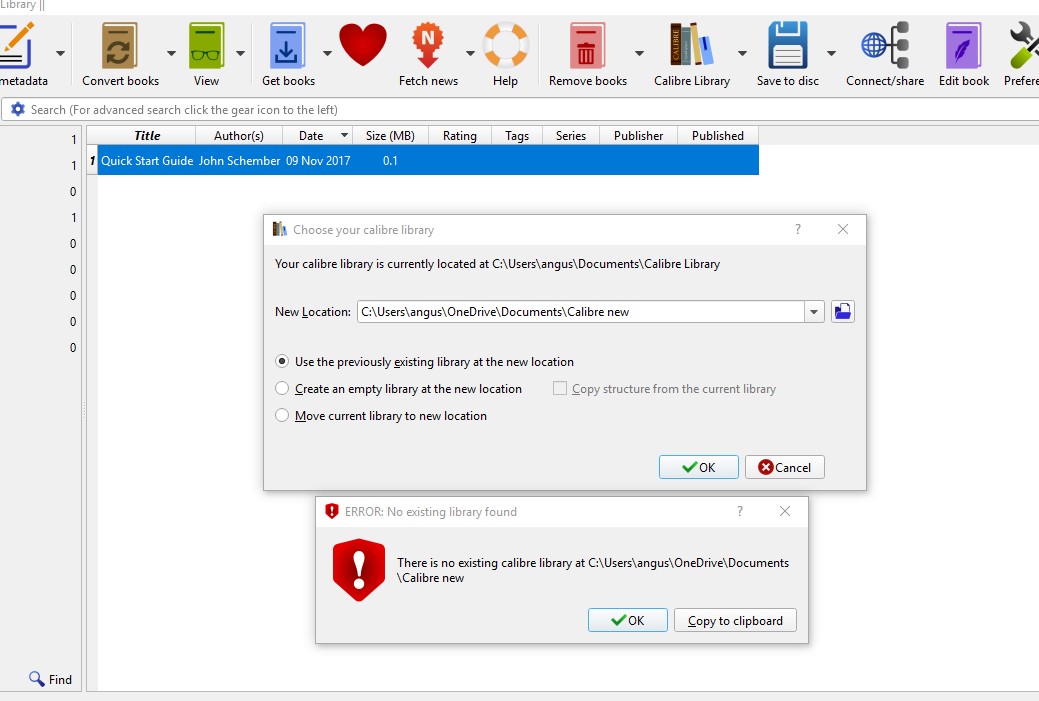Open the Calibre Library dropdown arrow
The height and width of the screenshot is (701, 1039).
point(742,53)
